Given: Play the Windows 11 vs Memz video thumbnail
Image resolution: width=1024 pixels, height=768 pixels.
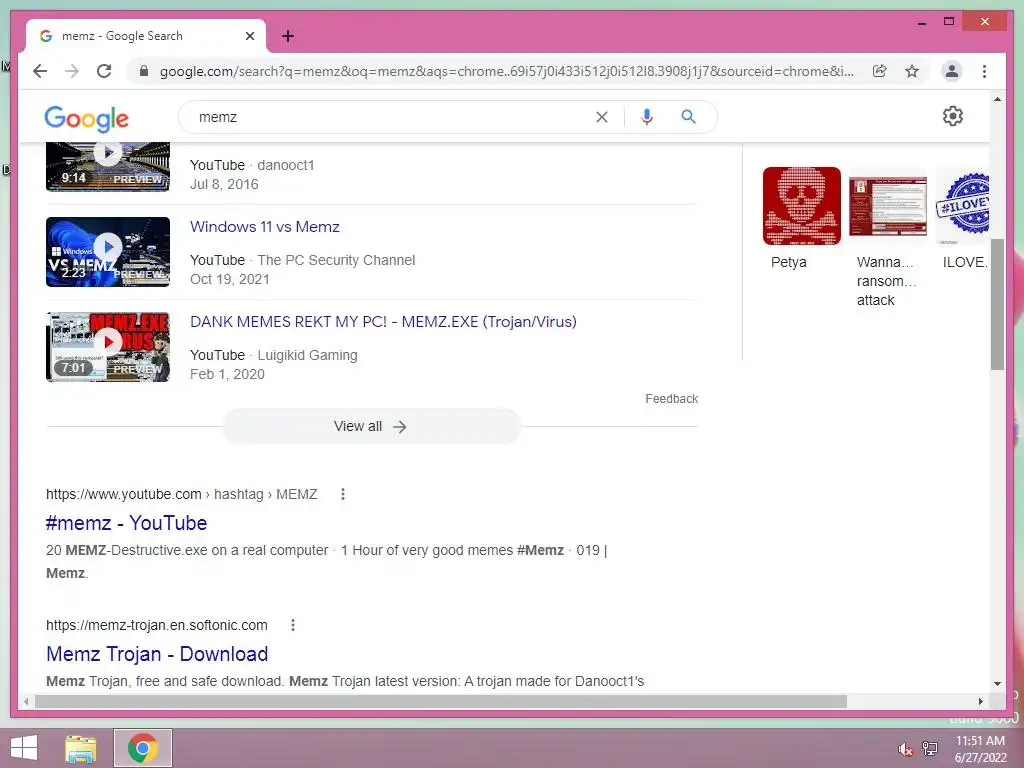Looking at the screenshot, I should tap(108, 252).
